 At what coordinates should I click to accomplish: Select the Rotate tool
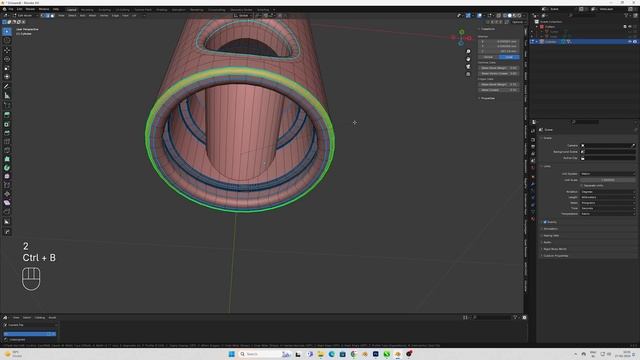tap(7, 59)
